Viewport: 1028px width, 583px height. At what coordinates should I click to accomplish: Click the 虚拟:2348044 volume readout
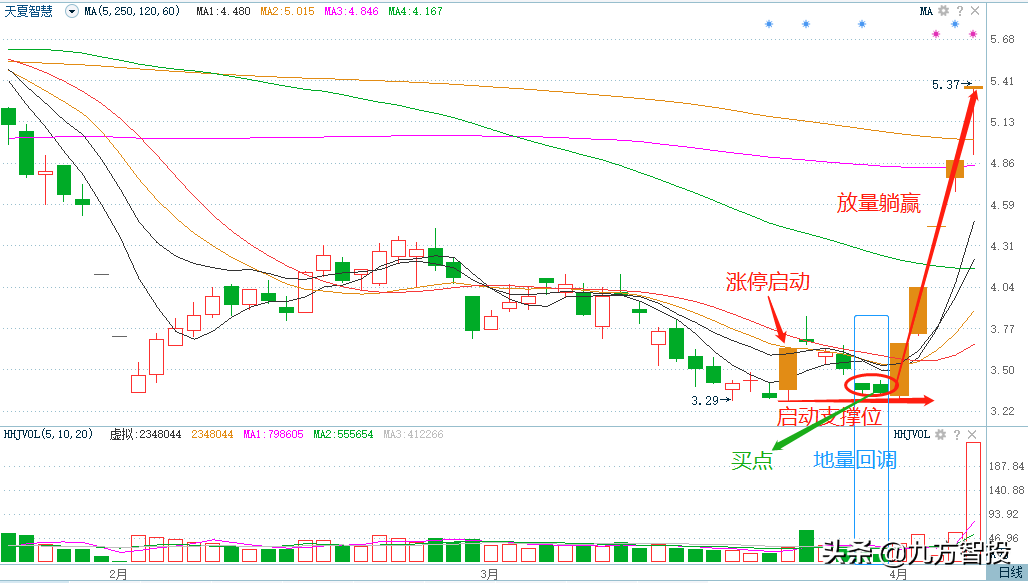click(145, 434)
